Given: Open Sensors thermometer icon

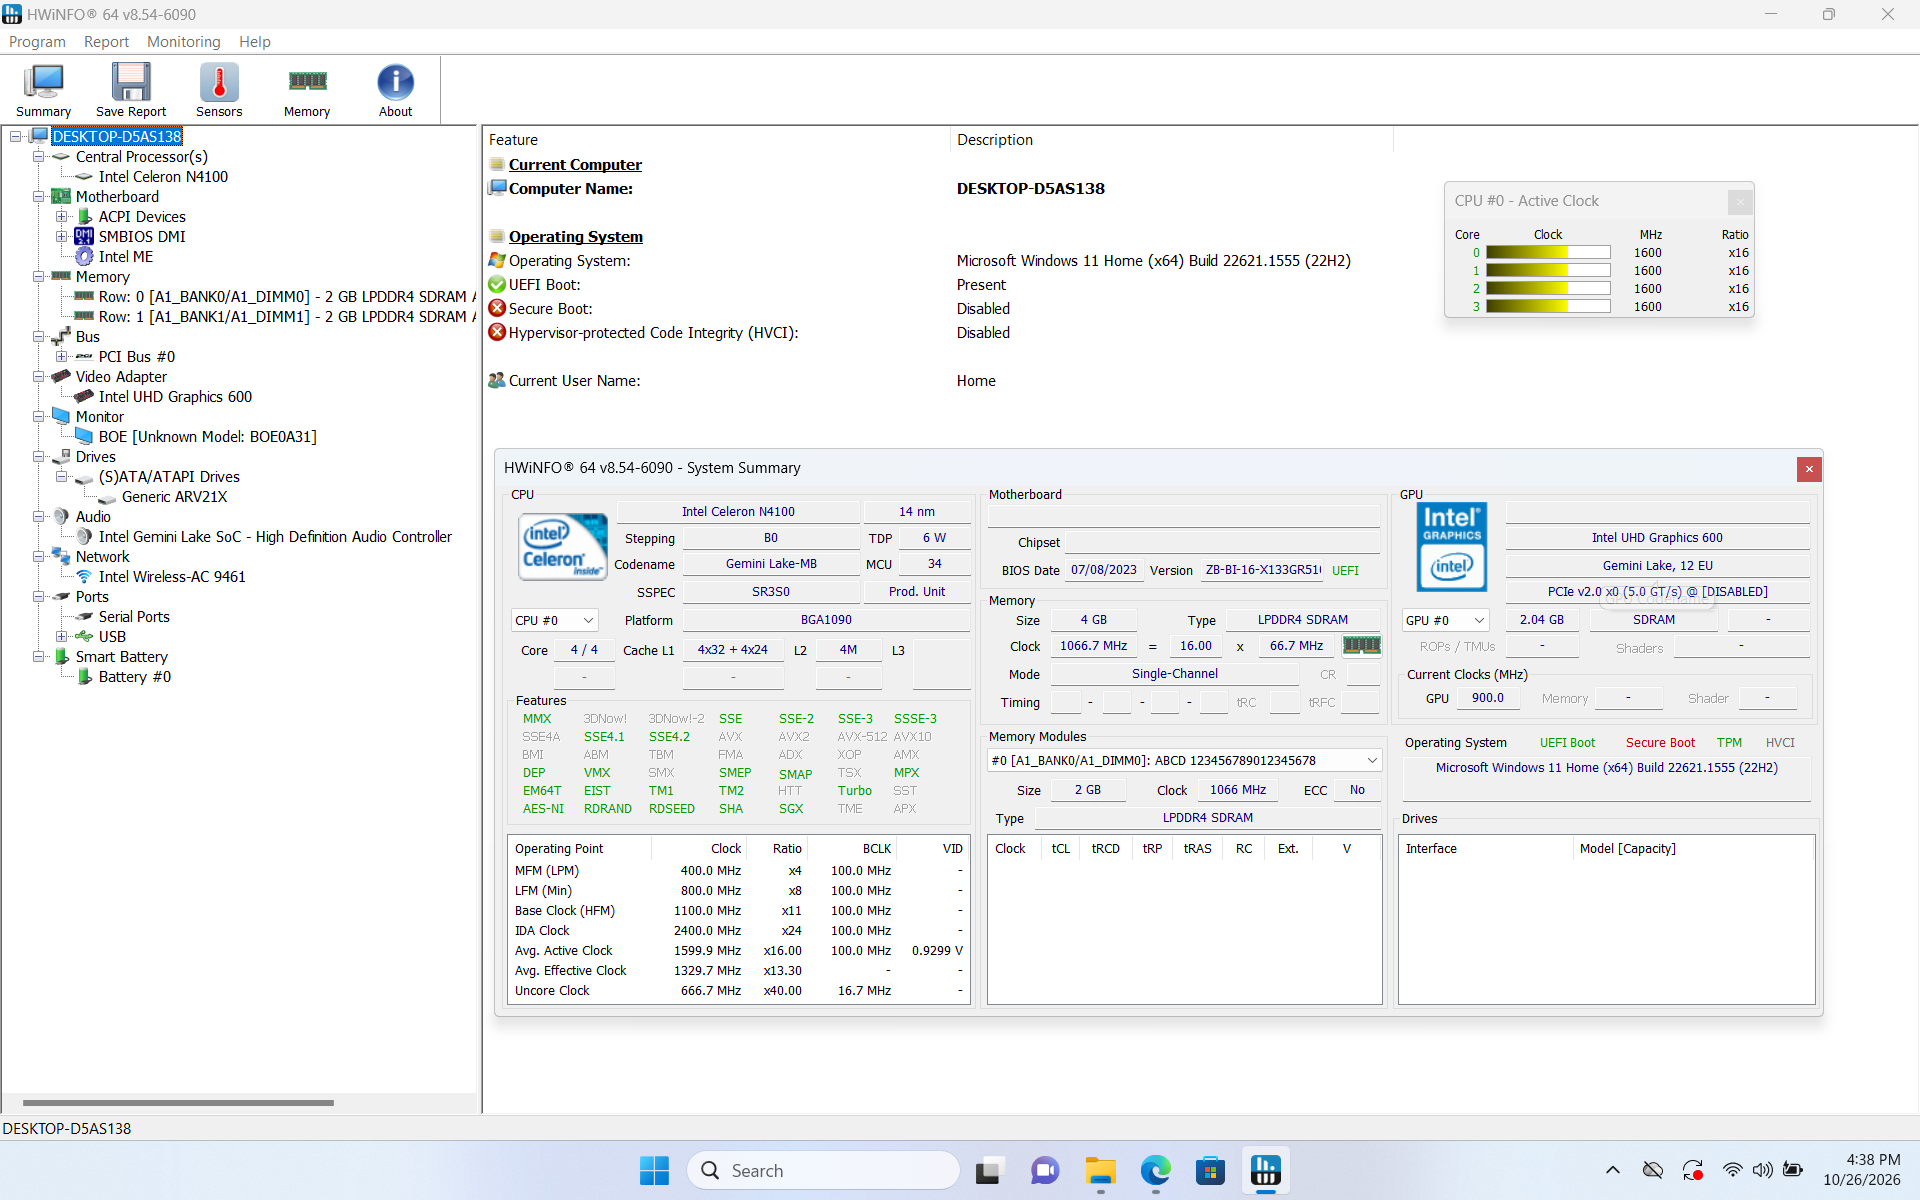Looking at the screenshot, I should click(x=219, y=90).
